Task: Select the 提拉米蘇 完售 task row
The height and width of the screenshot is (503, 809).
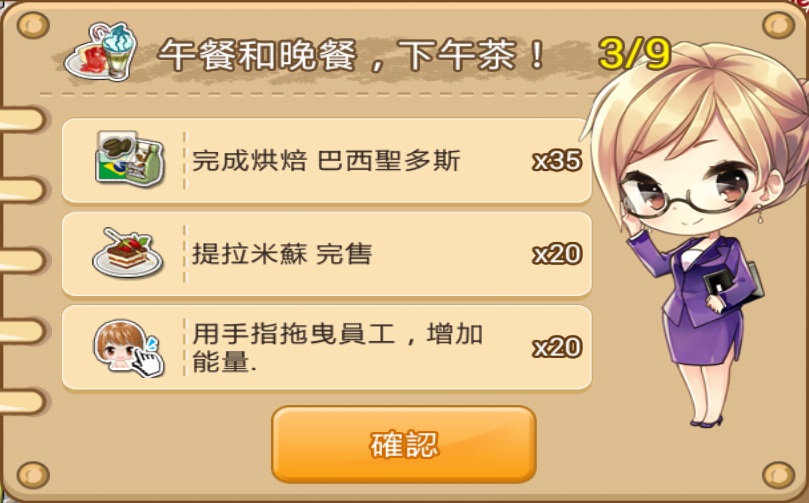Action: 327,254
